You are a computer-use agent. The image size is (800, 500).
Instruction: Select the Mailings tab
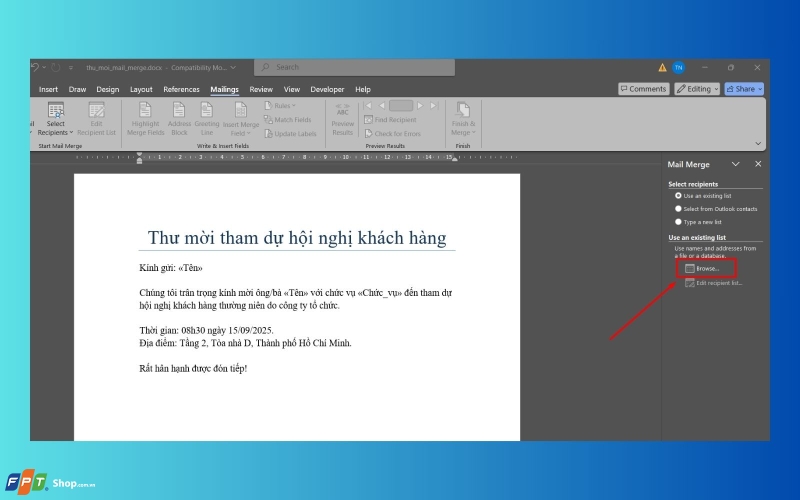coord(224,89)
